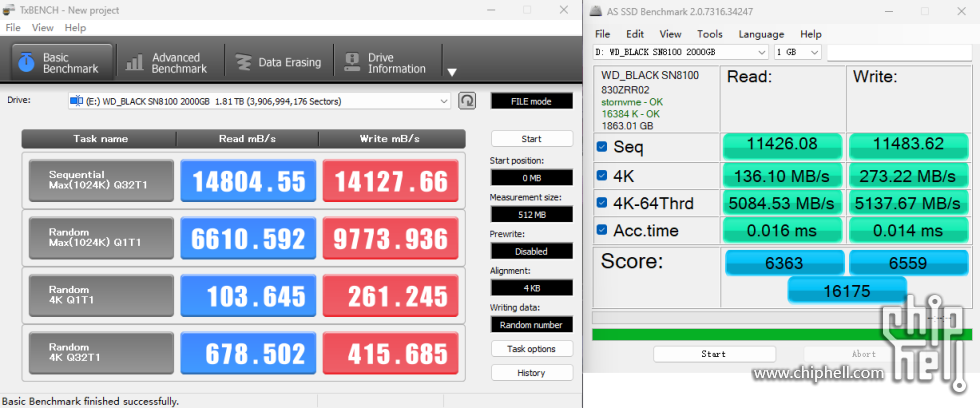Expand the TxBENCH drive selection dropdown
980x408 pixels.
pyautogui.click(x=444, y=101)
